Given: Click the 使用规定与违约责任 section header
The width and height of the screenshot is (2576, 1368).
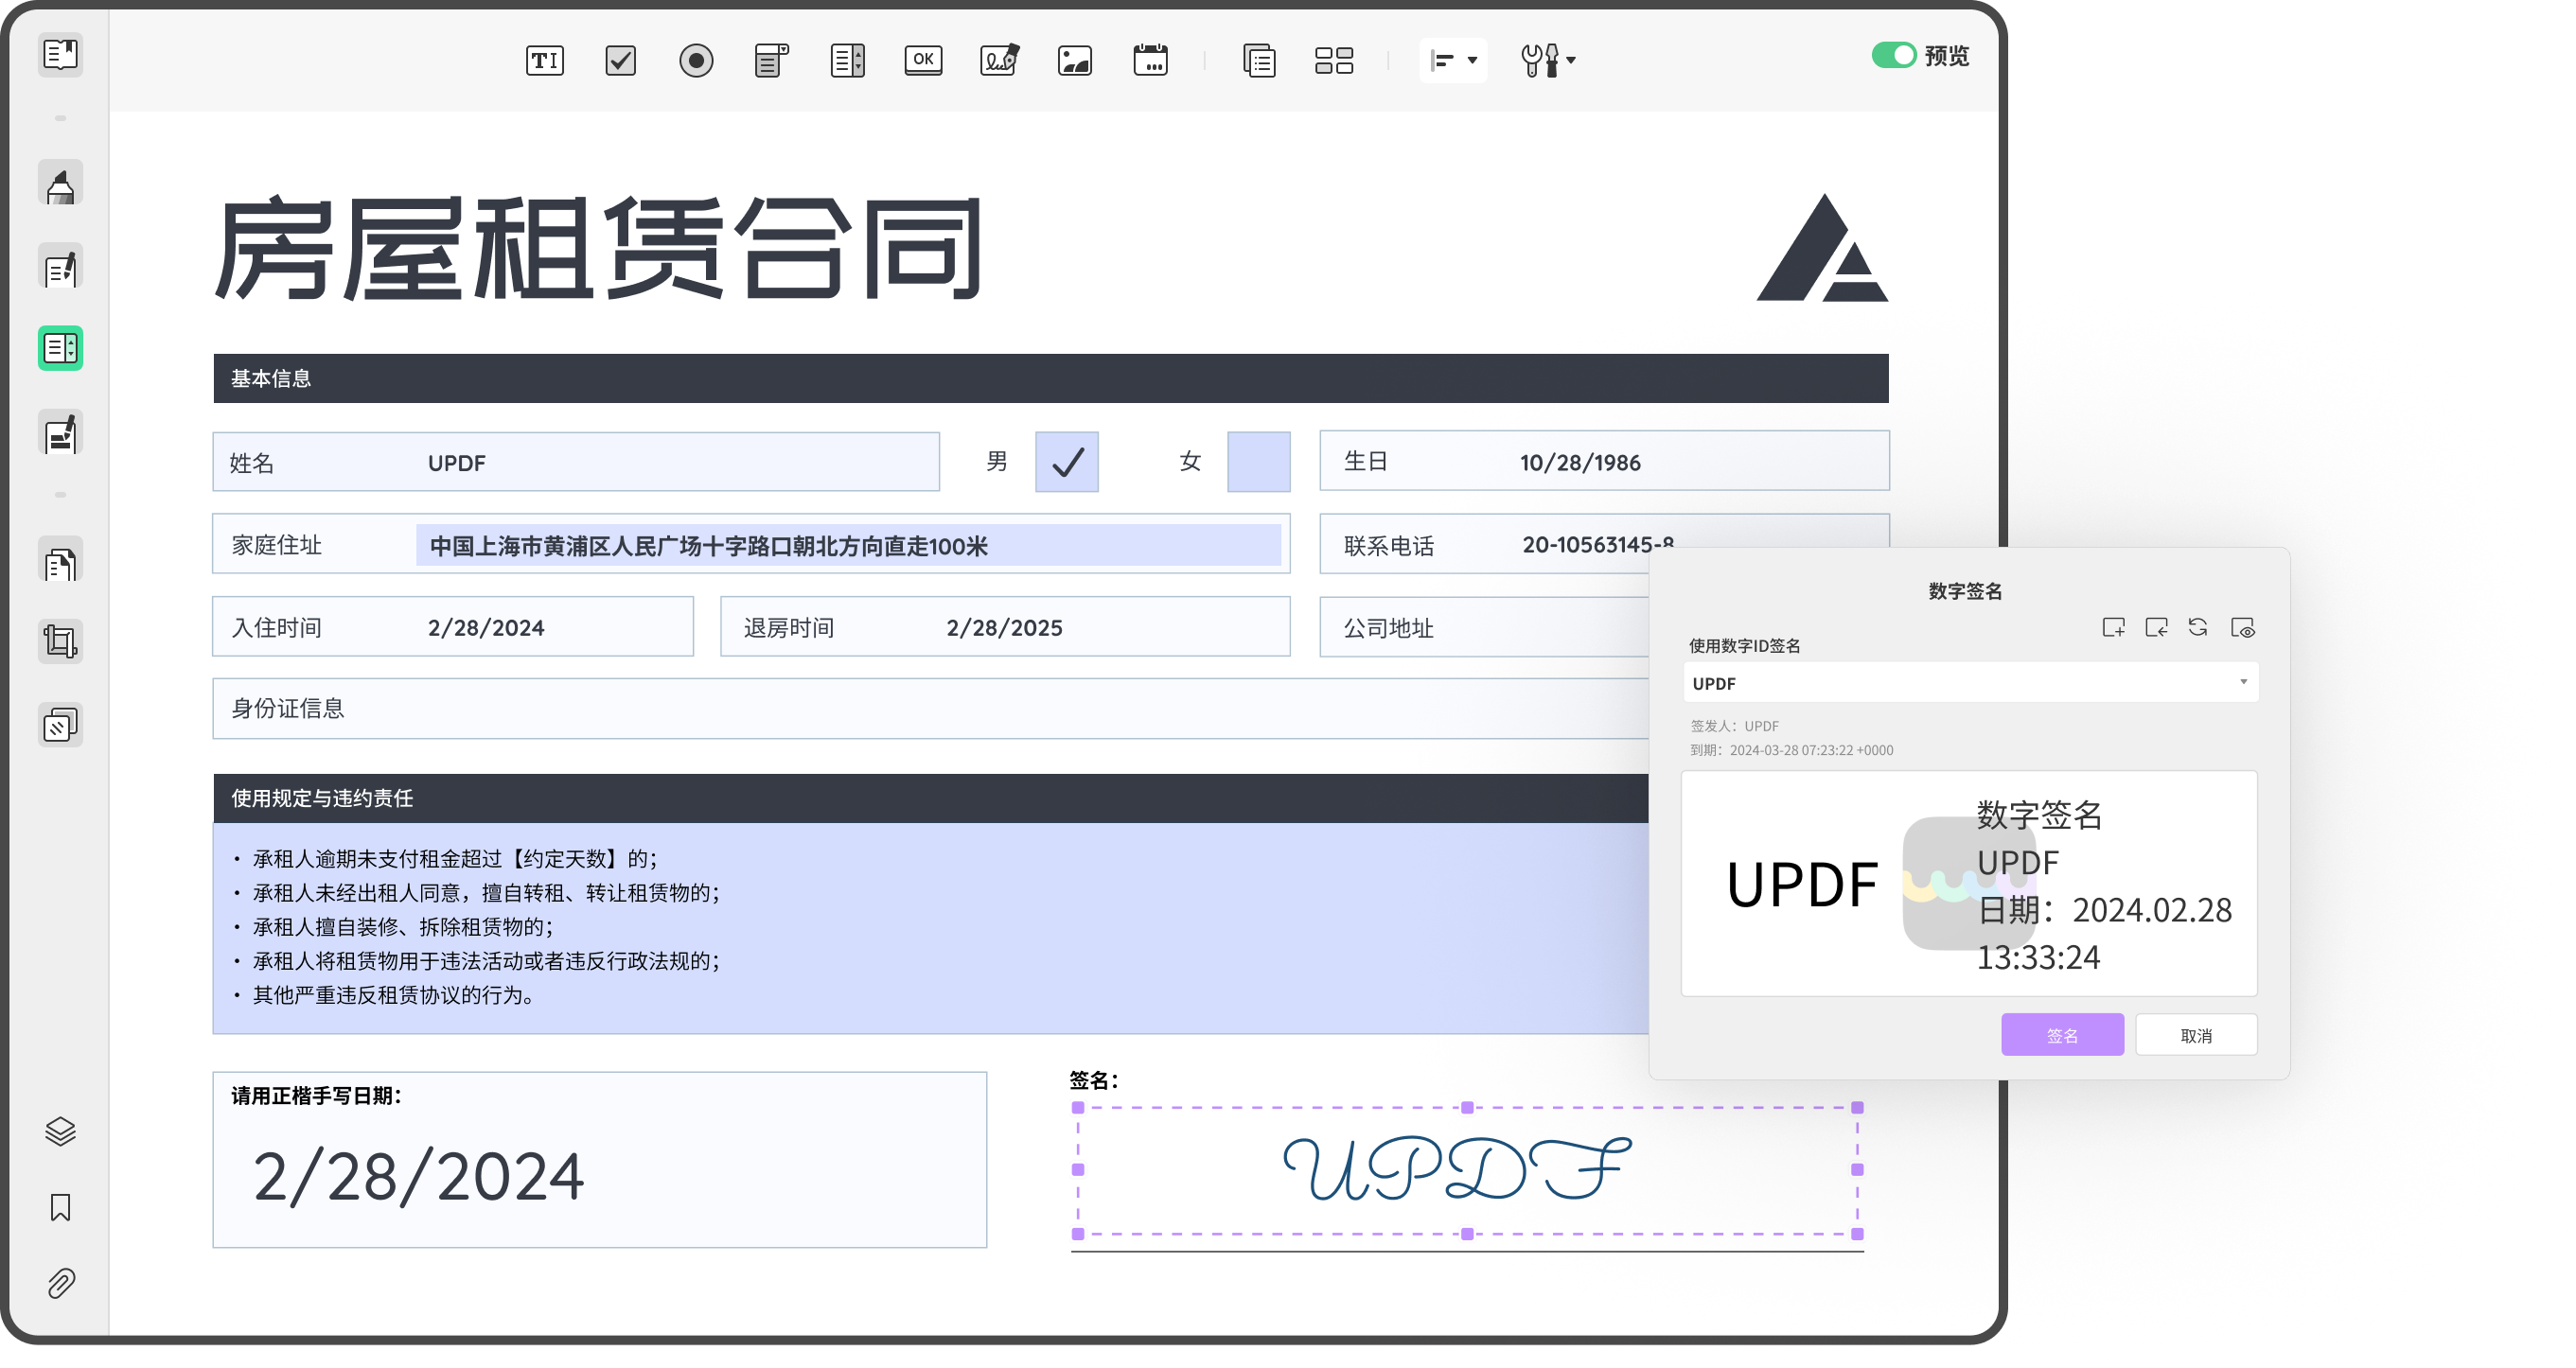Looking at the screenshot, I should coord(930,798).
